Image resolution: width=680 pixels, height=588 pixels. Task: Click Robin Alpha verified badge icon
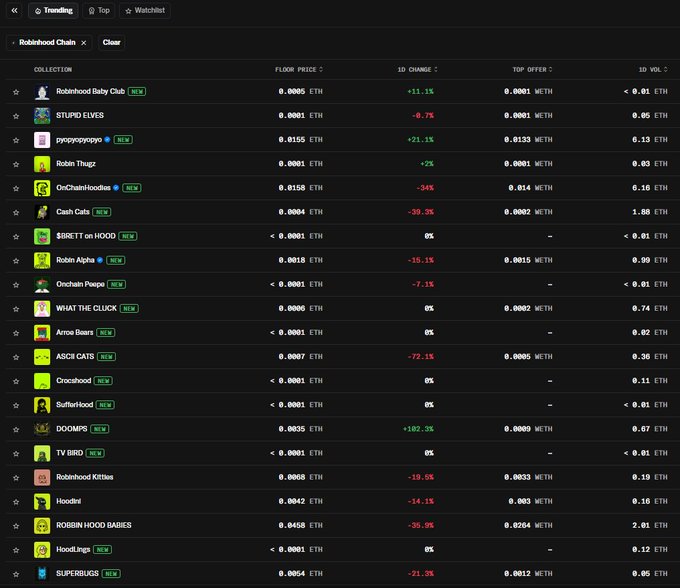(100, 260)
